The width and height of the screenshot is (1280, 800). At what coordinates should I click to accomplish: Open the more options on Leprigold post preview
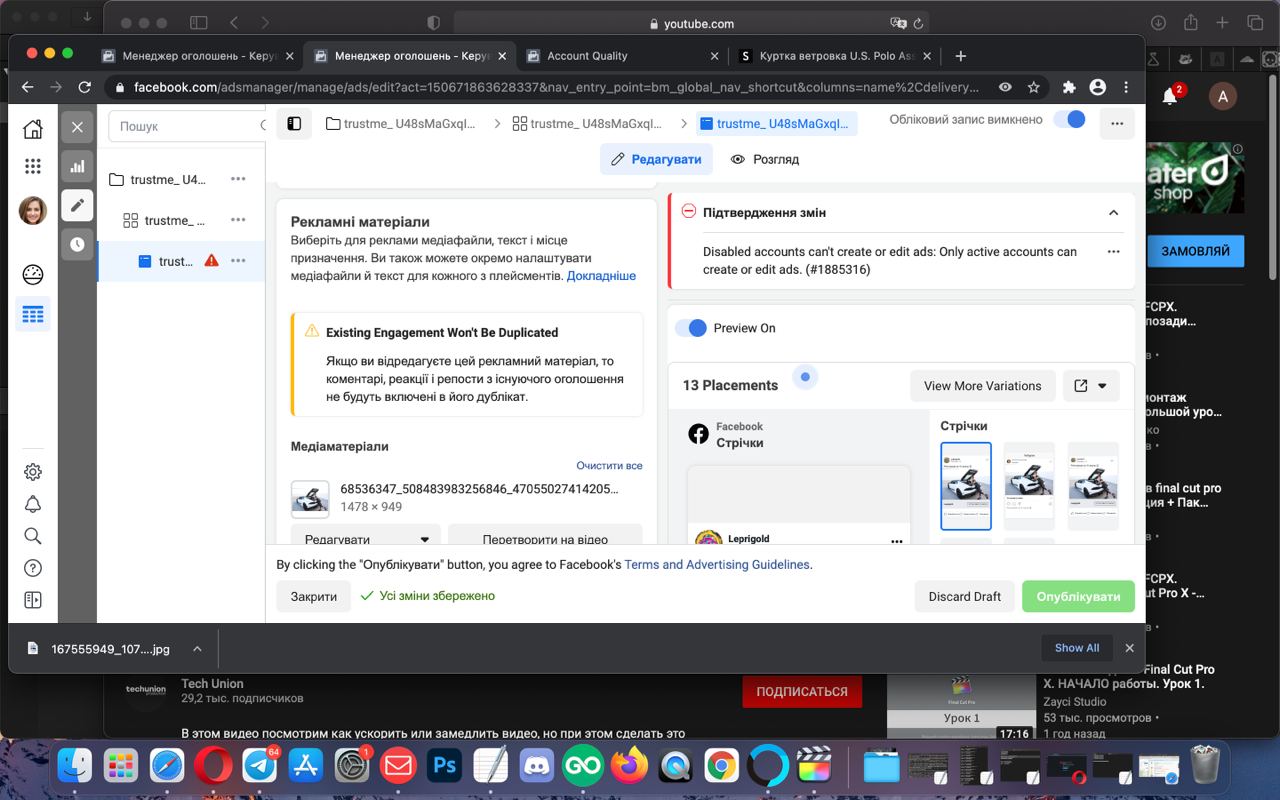pos(896,541)
